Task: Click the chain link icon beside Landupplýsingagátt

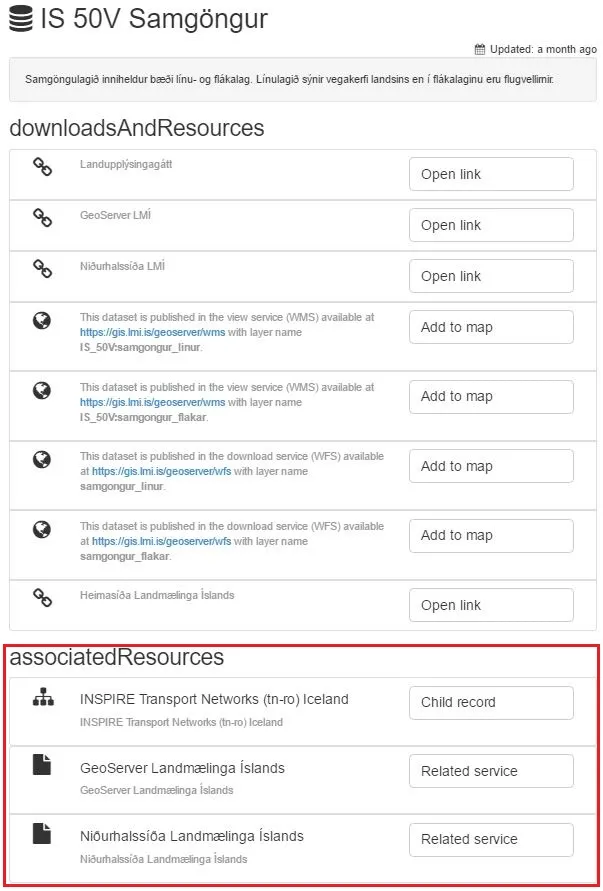Action: click(x=42, y=167)
